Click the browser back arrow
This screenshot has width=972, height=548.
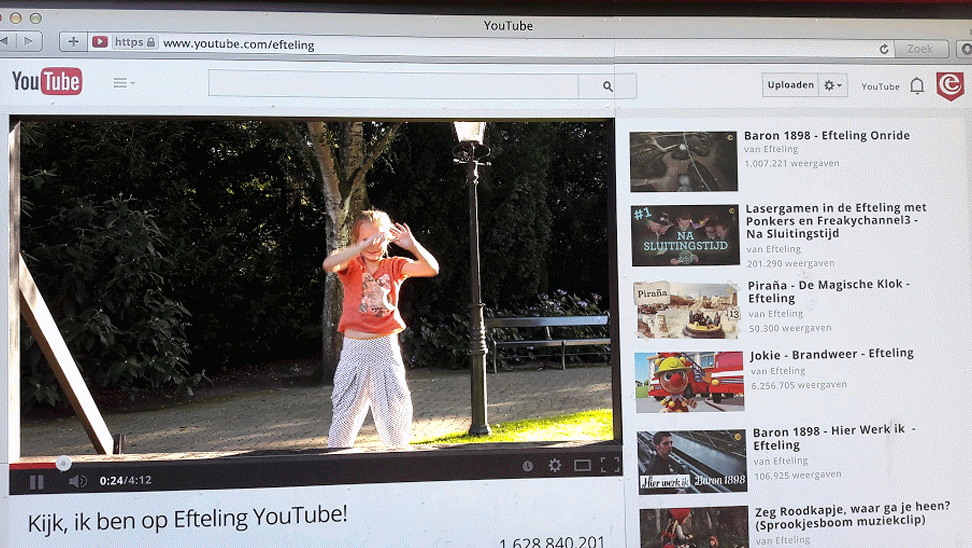6,41
